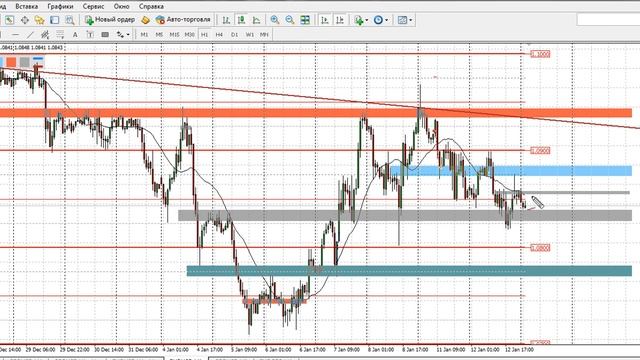The width and height of the screenshot is (640, 360).
Task: Select the Fibonacci retracement tool
Action: pyautogui.click(x=60, y=35)
